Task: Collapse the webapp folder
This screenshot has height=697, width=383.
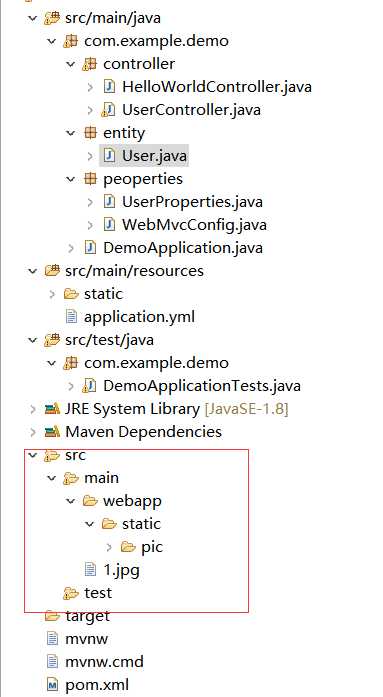Action: tap(71, 501)
